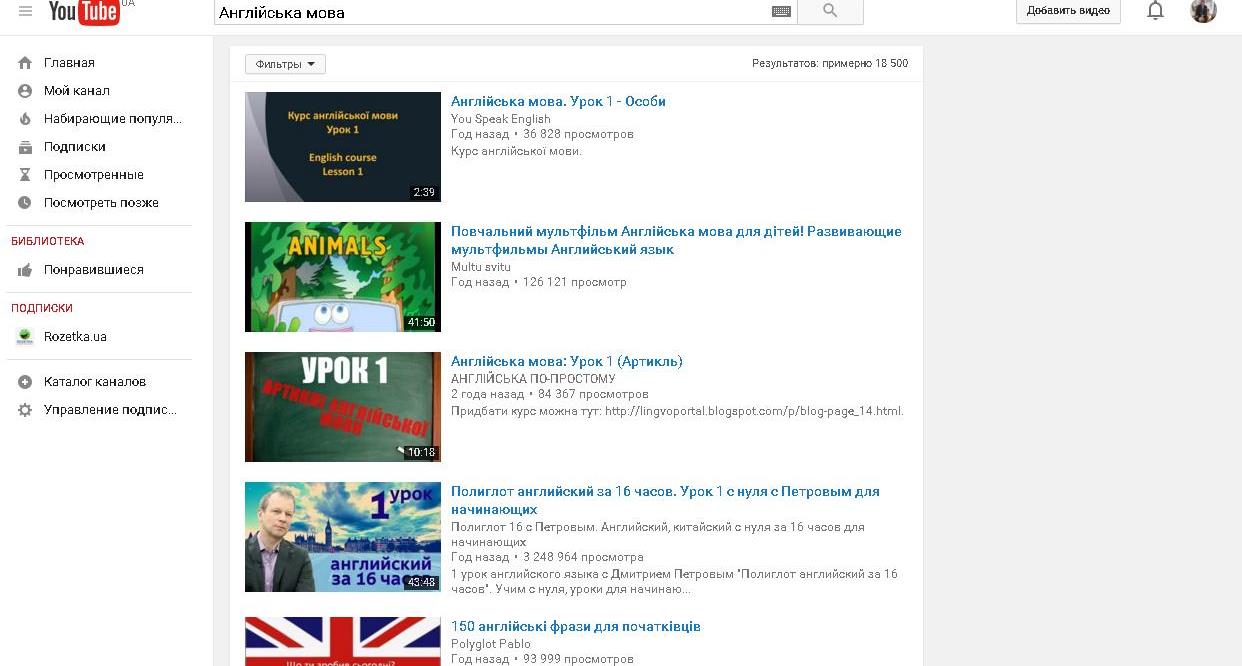Expand the Фильтры dropdown

(285, 64)
